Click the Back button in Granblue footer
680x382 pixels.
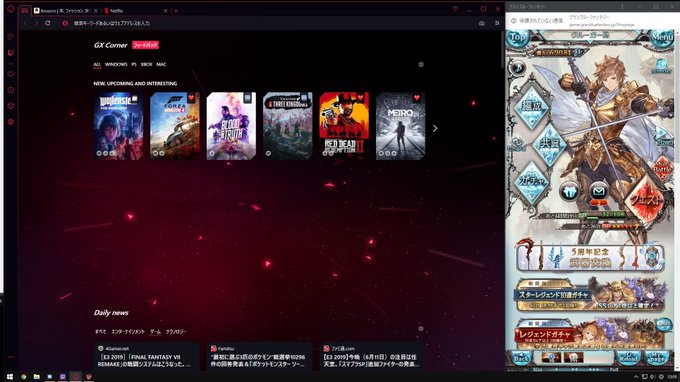(x=521, y=358)
